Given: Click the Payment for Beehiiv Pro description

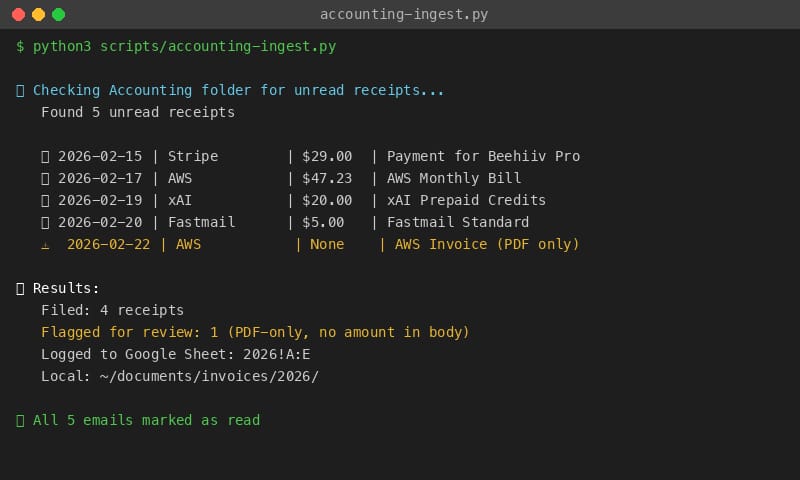Looking at the screenshot, I should 483,156.
